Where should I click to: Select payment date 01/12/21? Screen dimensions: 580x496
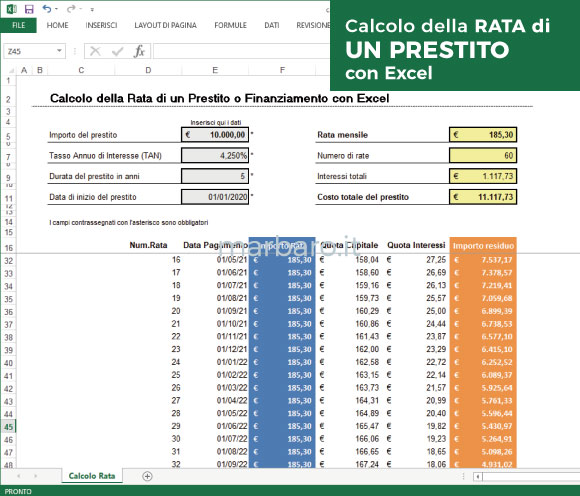(x=232, y=349)
